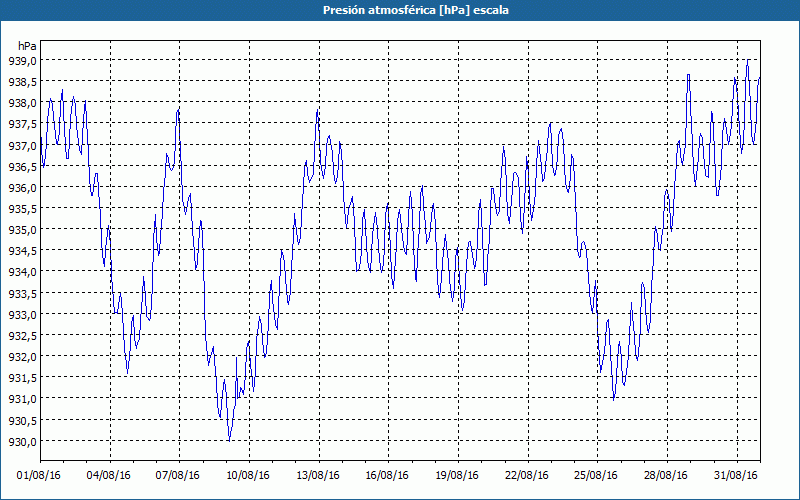Click the 13/08/16 date label
This screenshot has height=500, width=800.
tap(318, 475)
